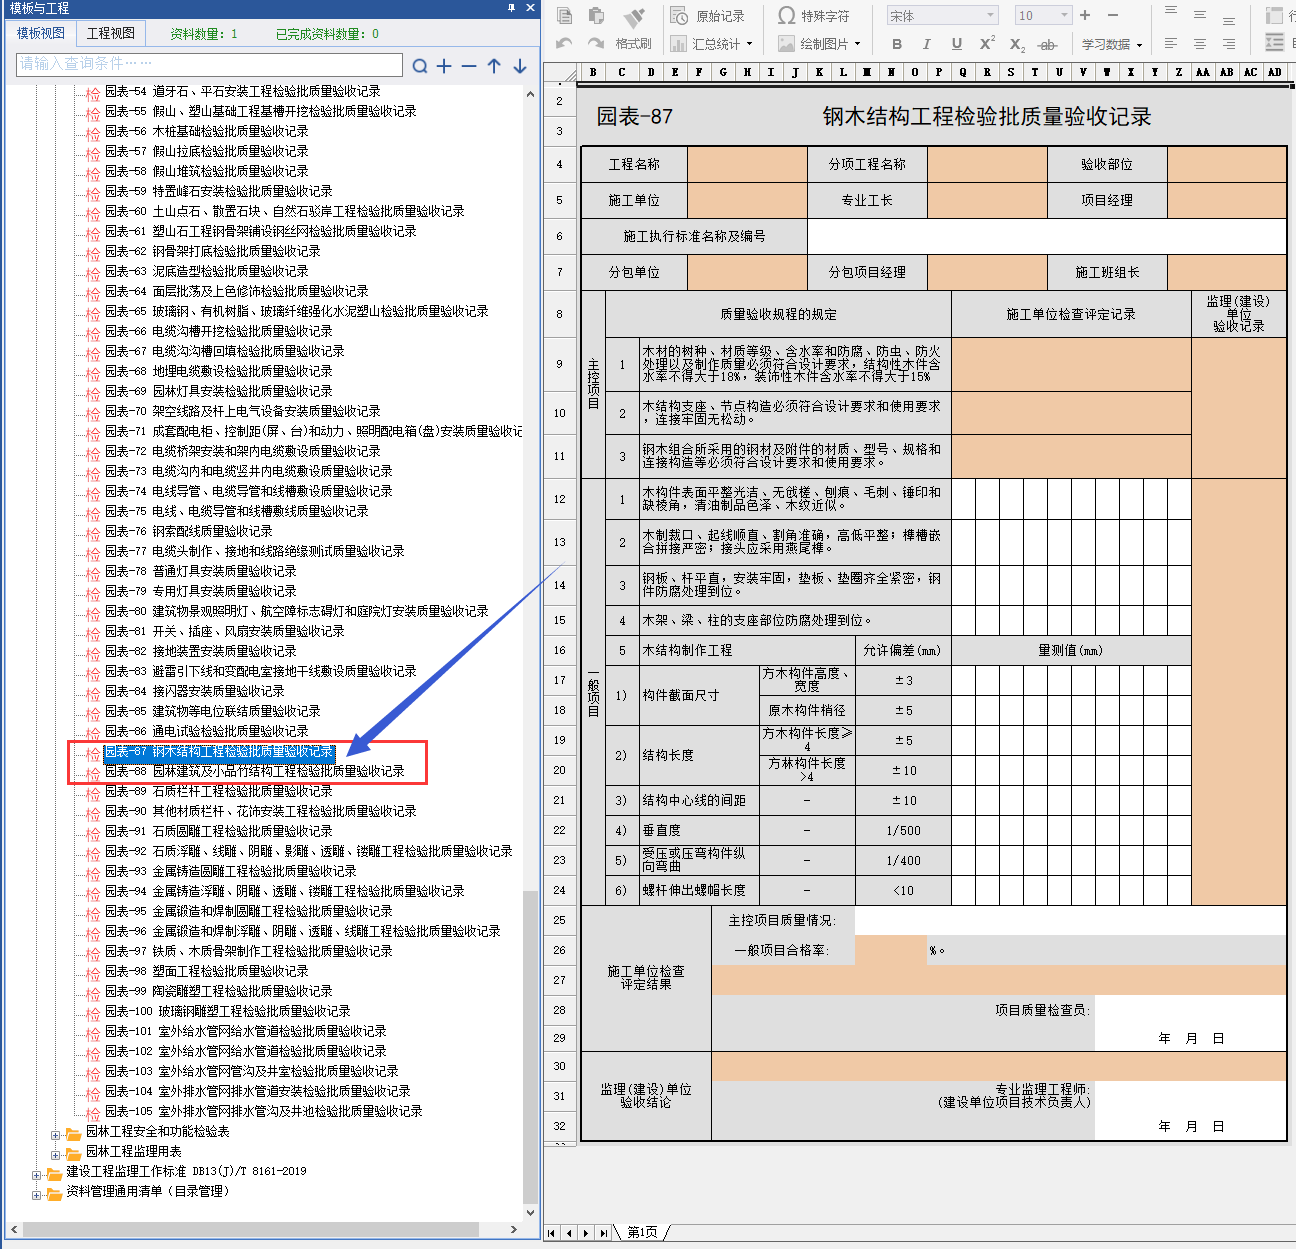Select 园表-99 陶瓷雕塑工程检验批
Viewport: 1296px width, 1249px height.
219,991
